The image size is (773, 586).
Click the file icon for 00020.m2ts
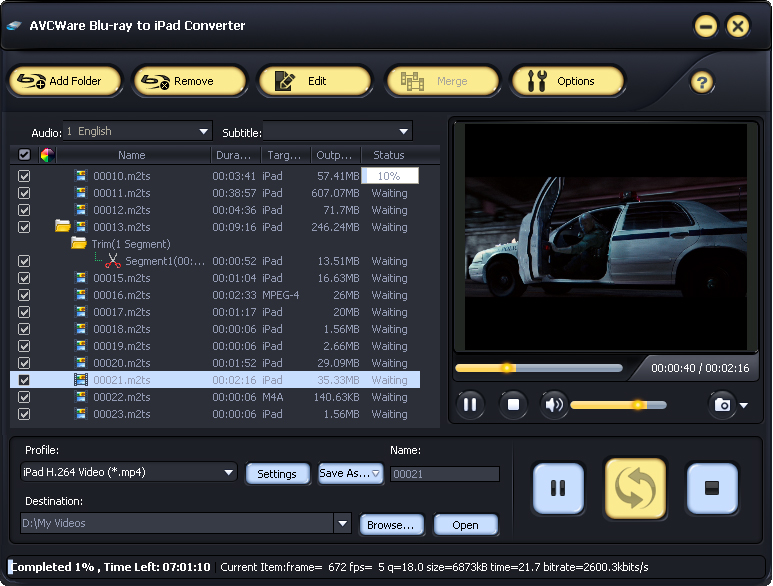pyautogui.click(x=81, y=363)
